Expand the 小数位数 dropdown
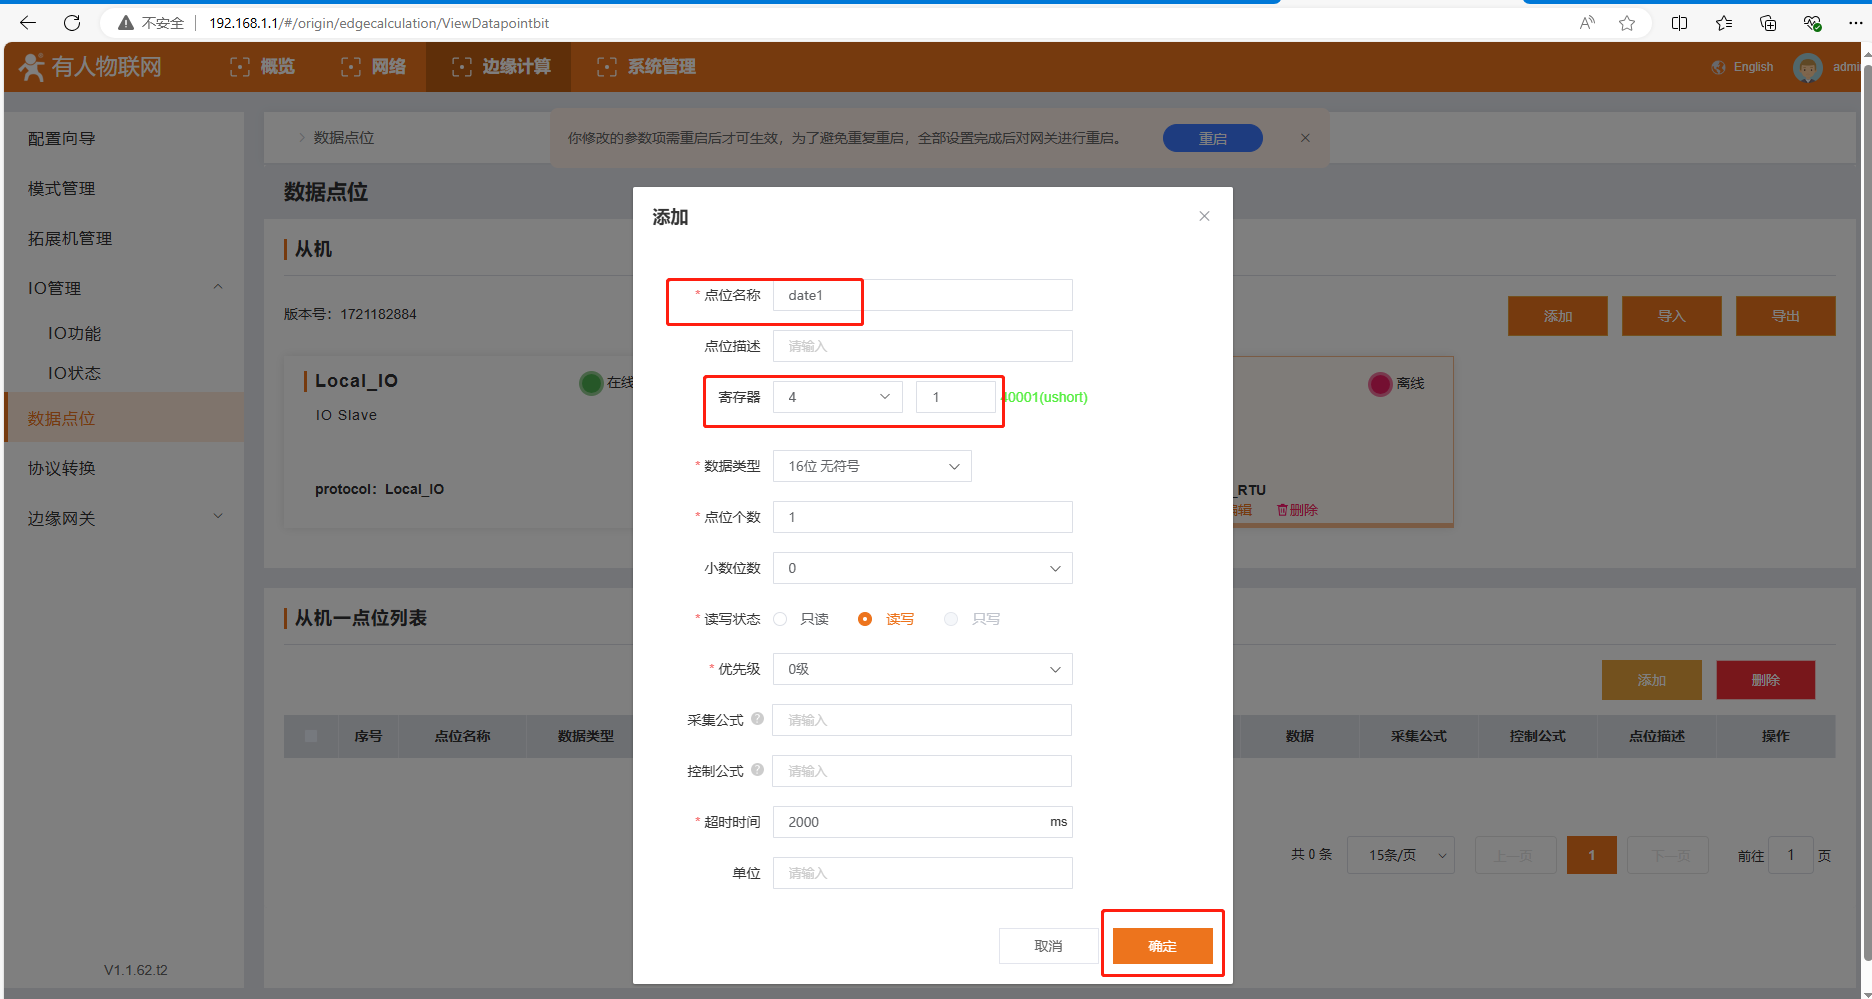 click(x=921, y=568)
